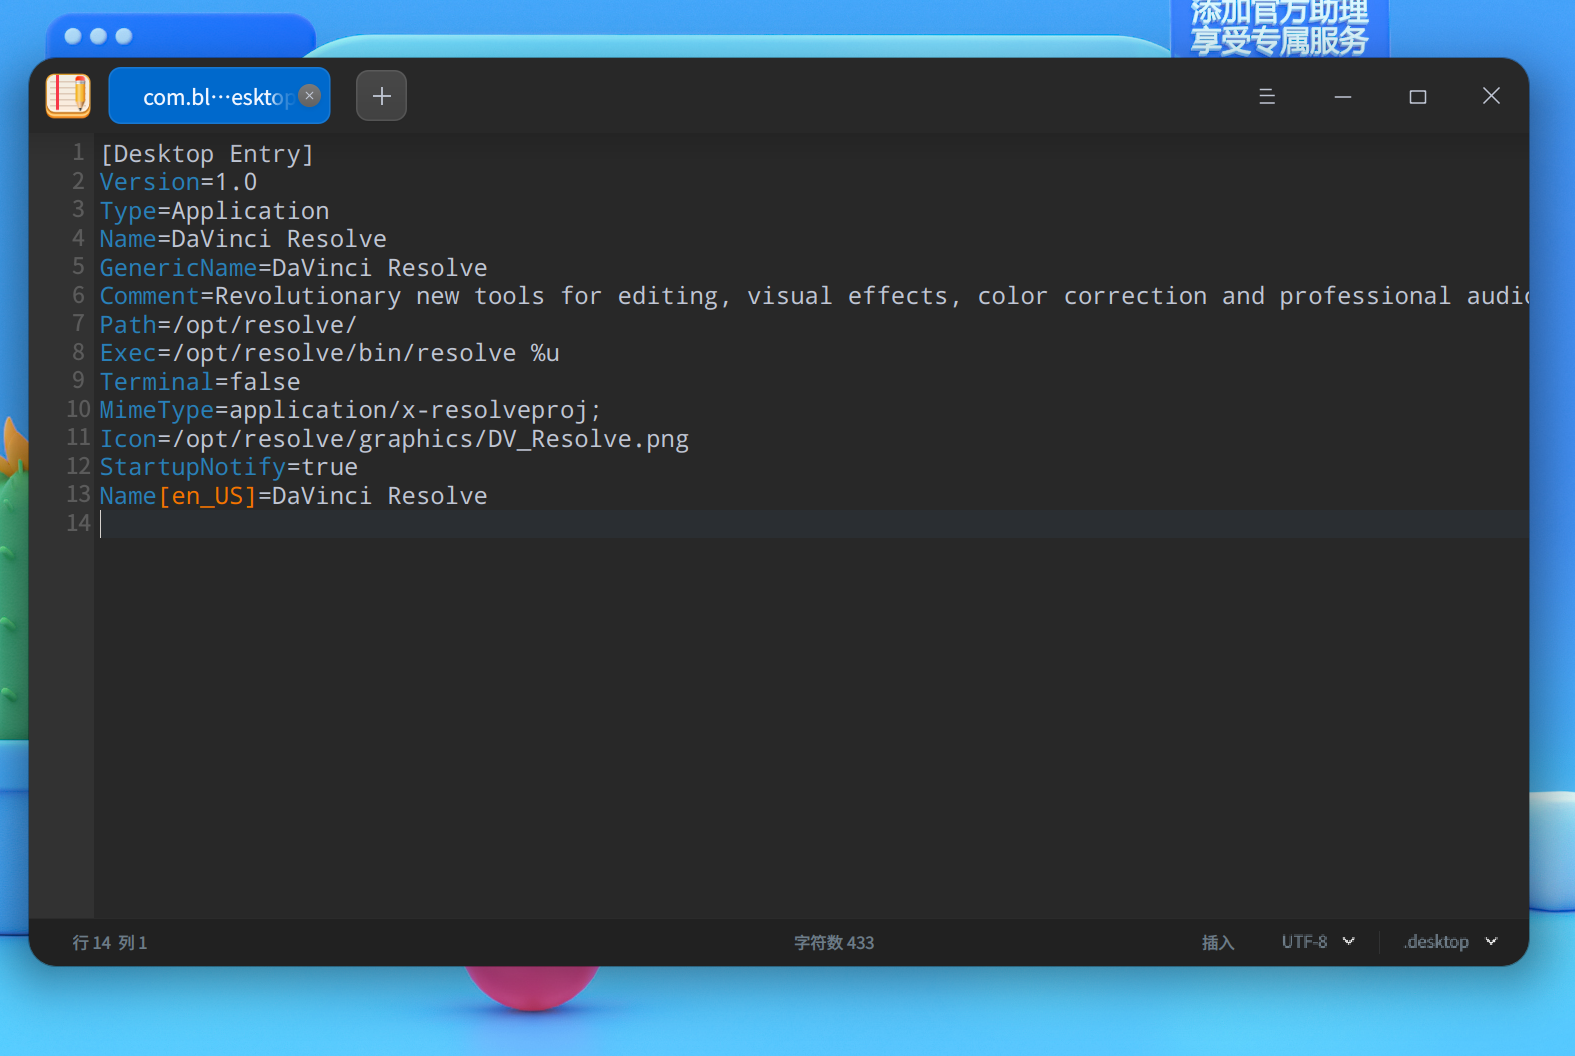1575x1056 pixels.
Task: Click the "%u" argument on Exec line
Action: (545, 353)
